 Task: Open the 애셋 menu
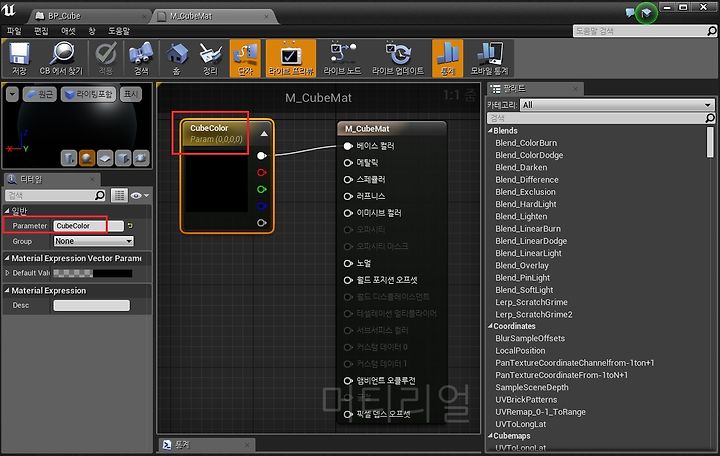[x=68, y=31]
